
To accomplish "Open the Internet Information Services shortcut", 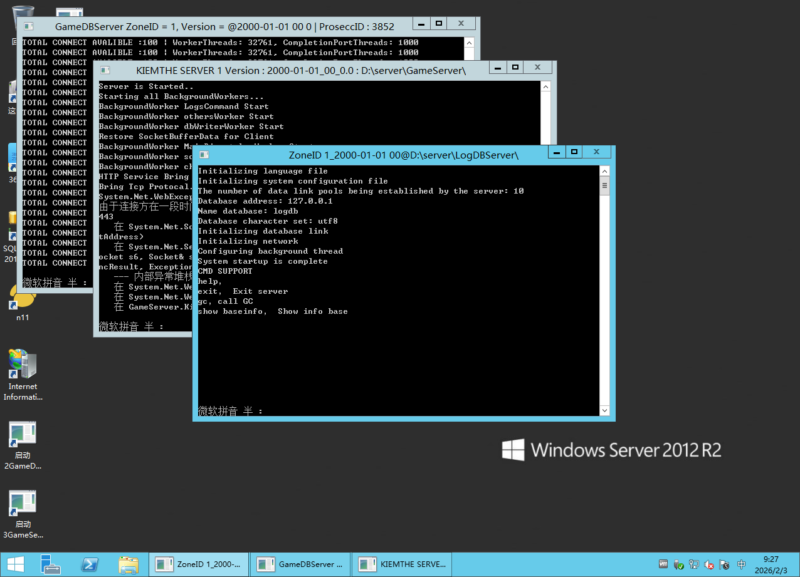I will pos(22,364).
